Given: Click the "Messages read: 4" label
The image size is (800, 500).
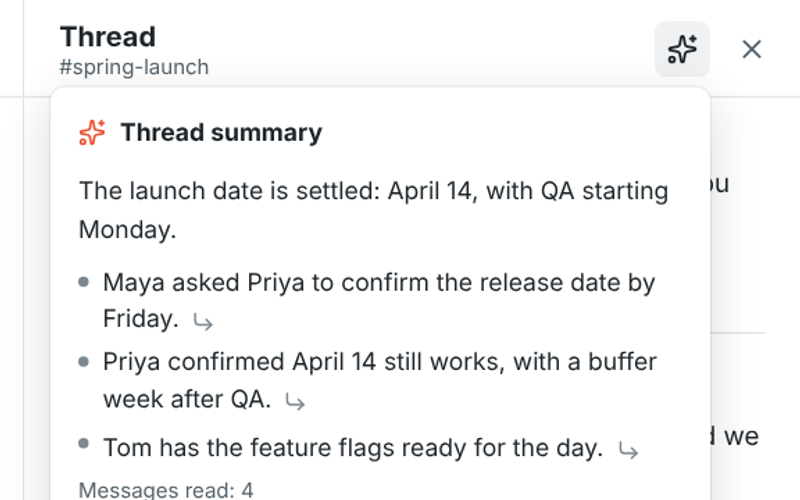Looking at the screenshot, I should tap(166, 490).
